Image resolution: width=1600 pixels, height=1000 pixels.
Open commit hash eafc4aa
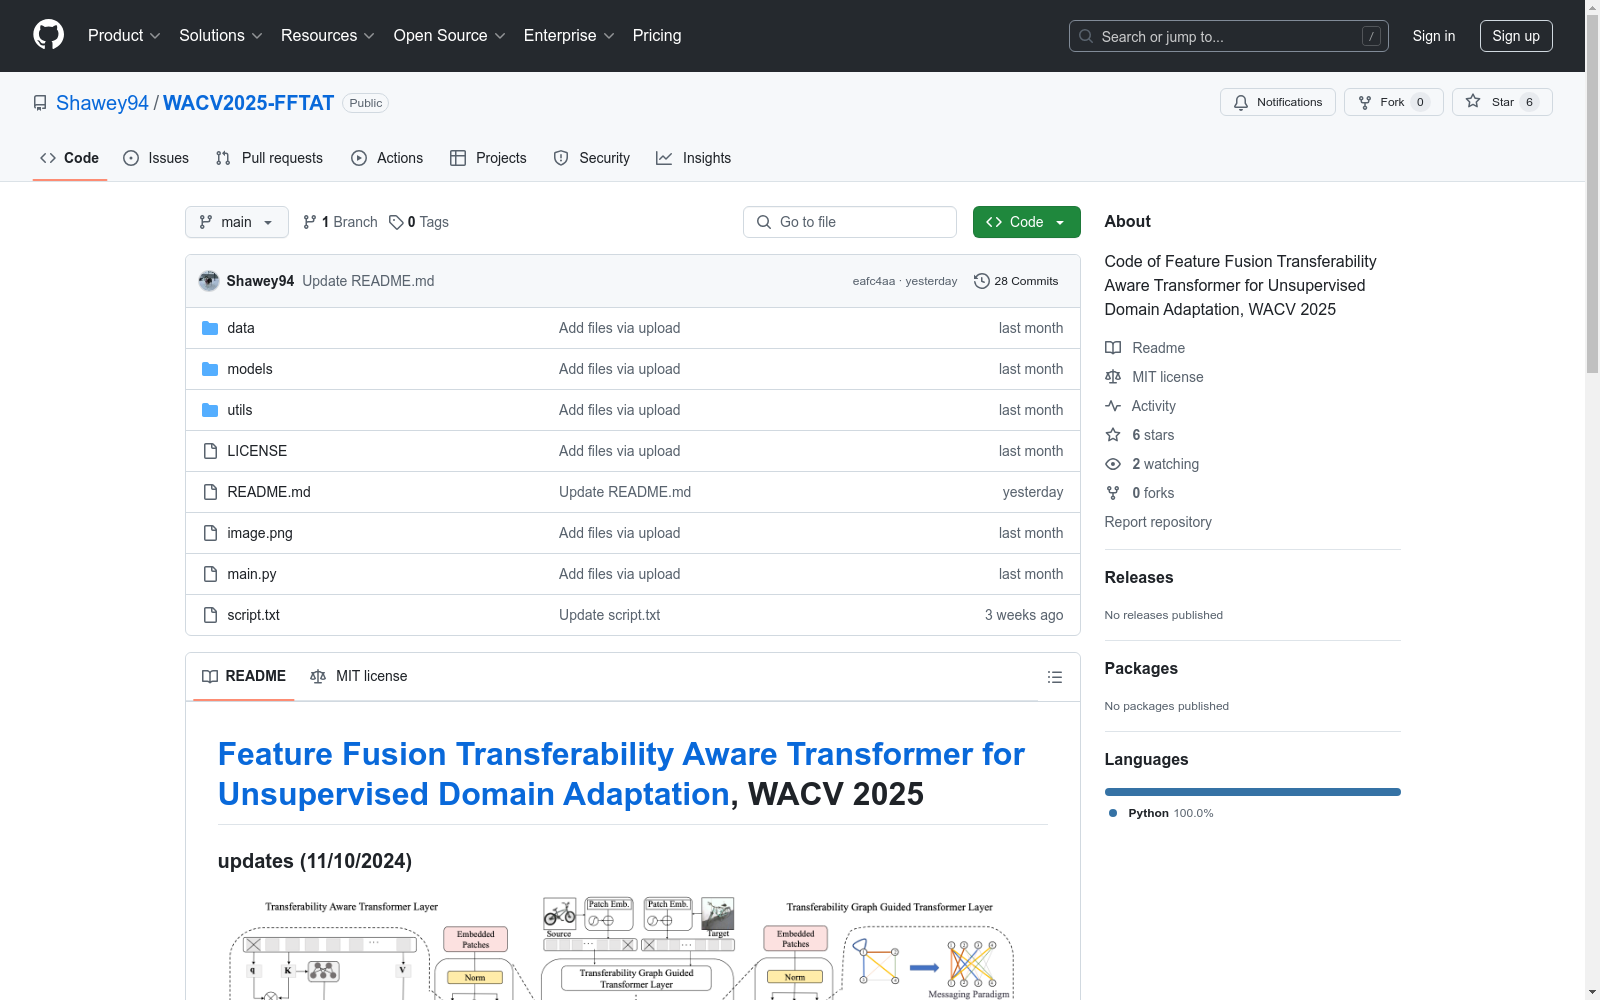click(873, 281)
